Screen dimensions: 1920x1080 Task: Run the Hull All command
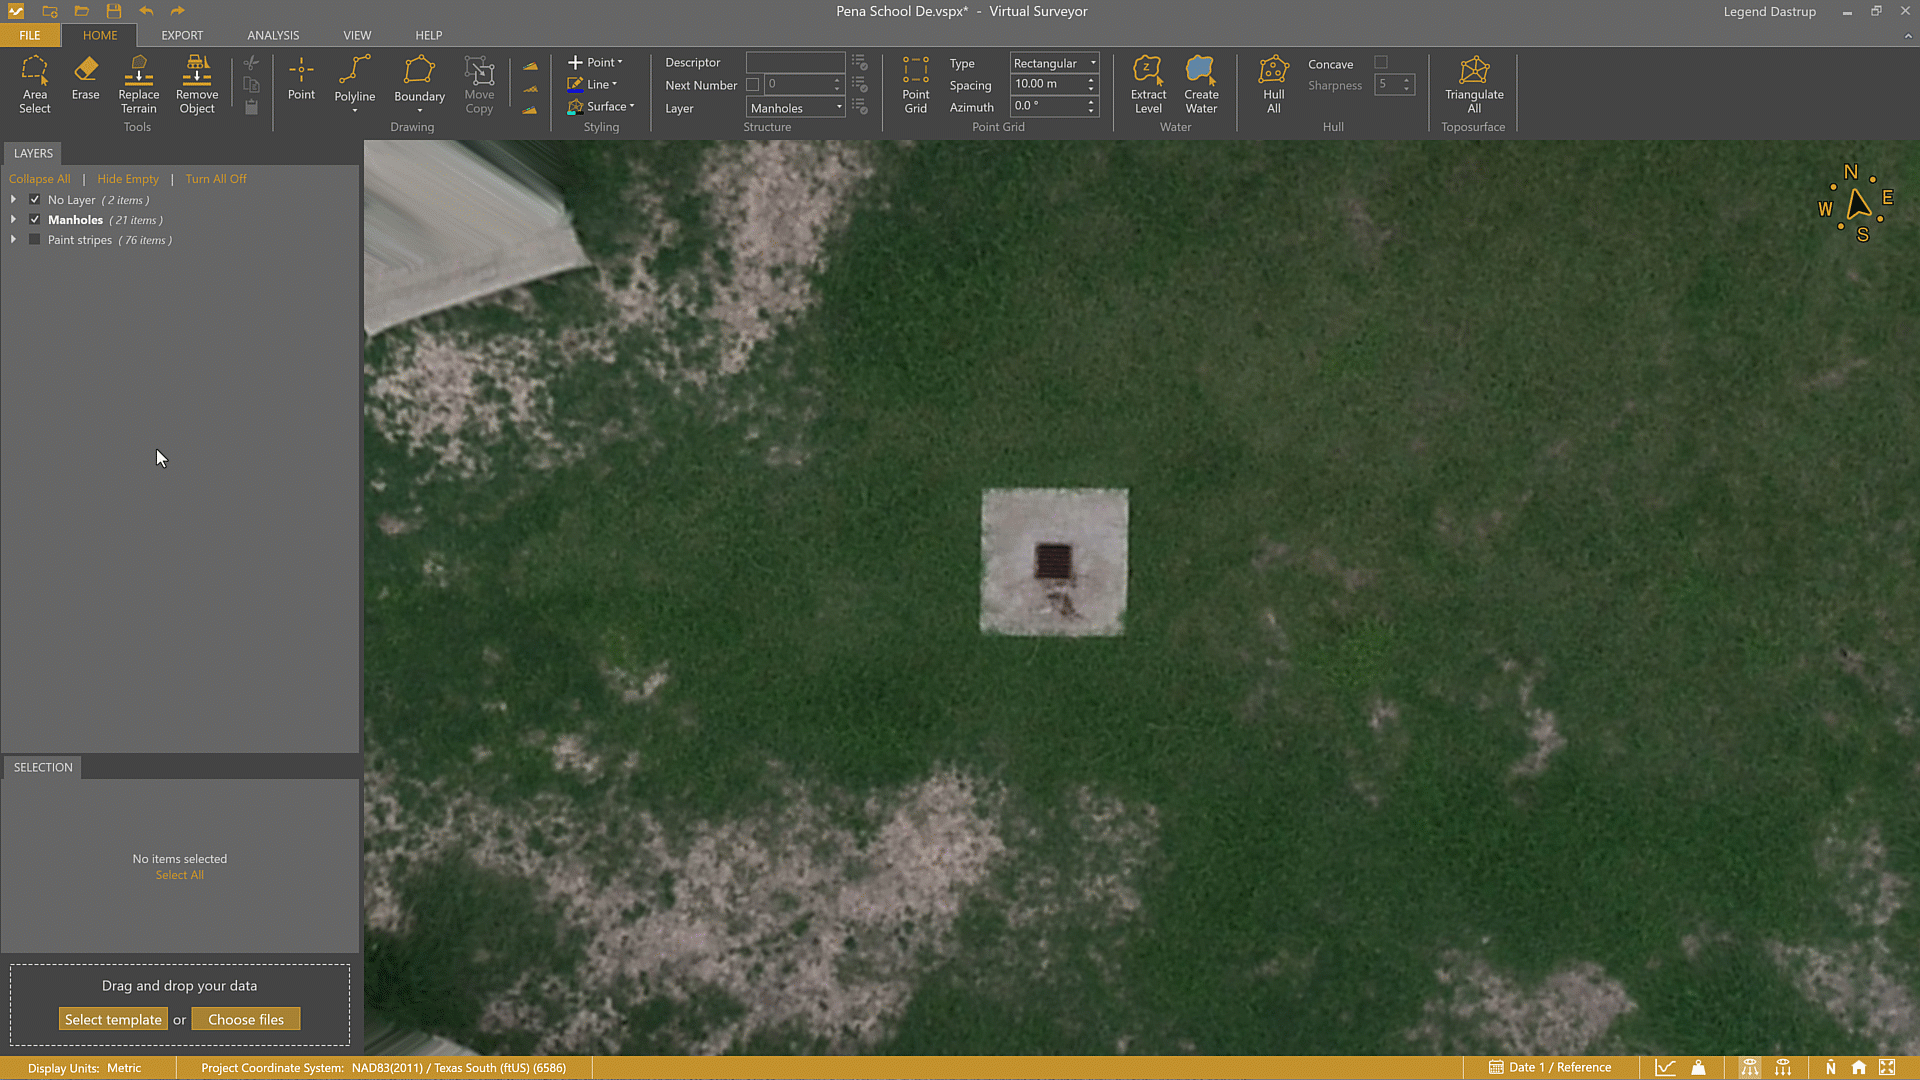pyautogui.click(x=1273, y=85)
